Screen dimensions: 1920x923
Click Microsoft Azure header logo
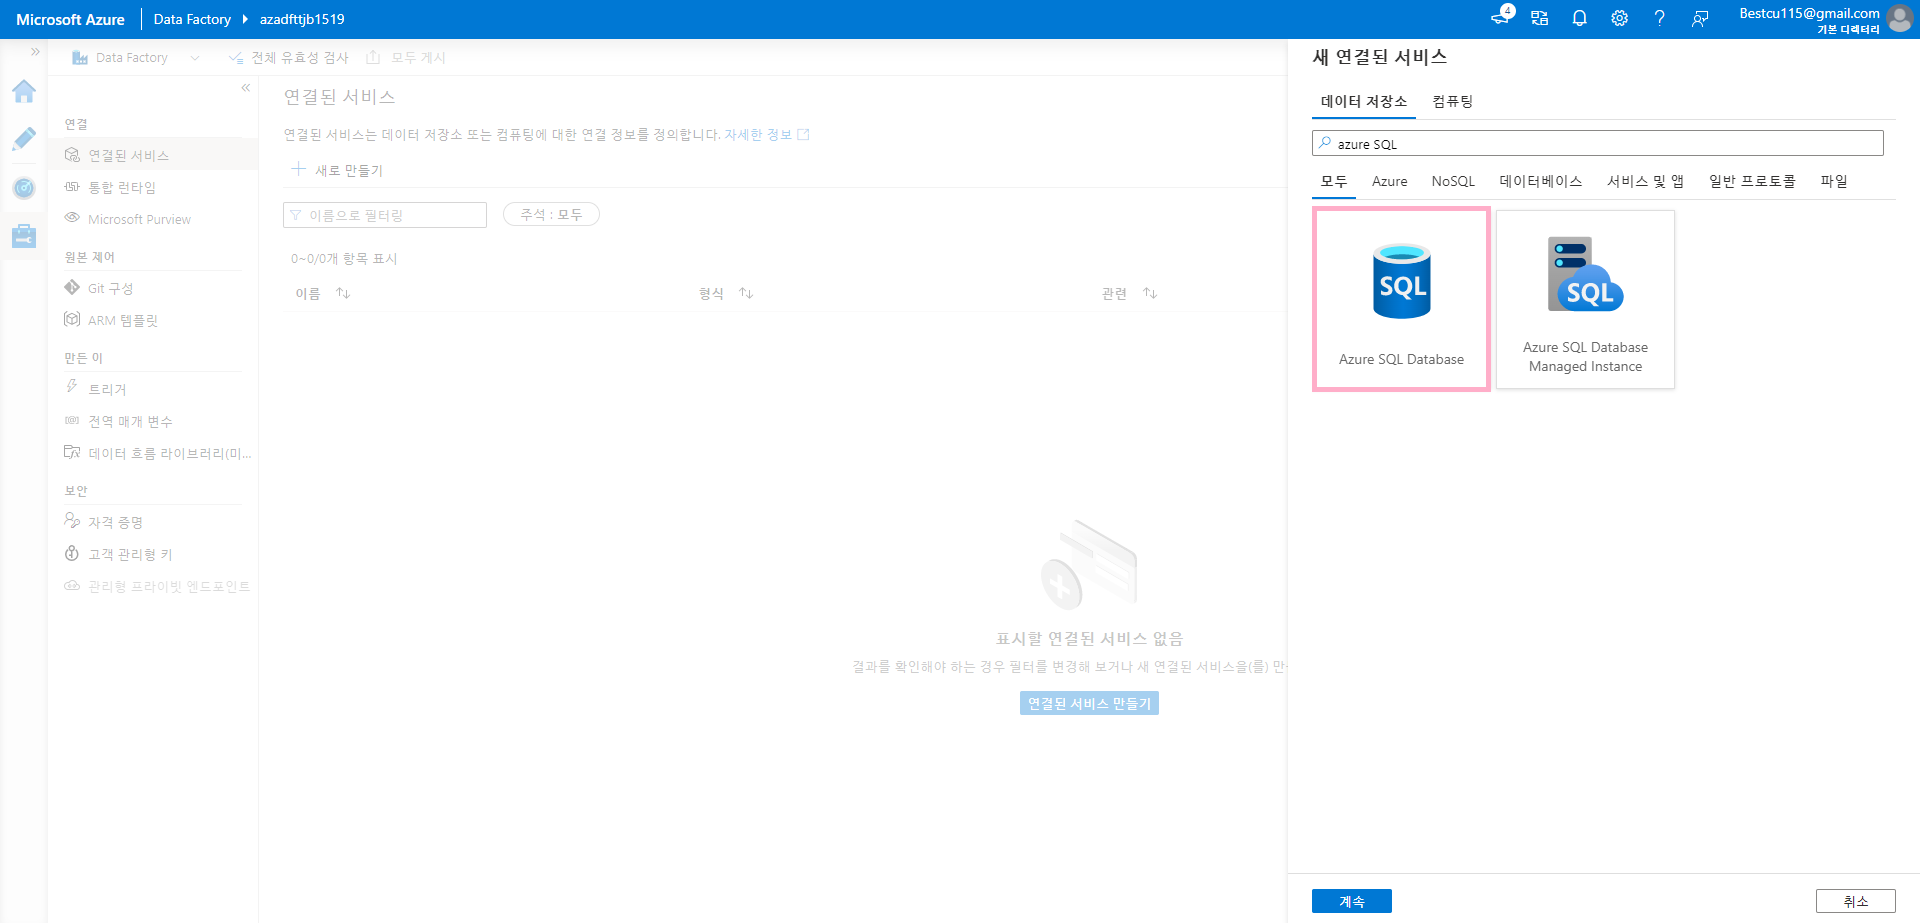pyautogui.click(x=70, y=19)
